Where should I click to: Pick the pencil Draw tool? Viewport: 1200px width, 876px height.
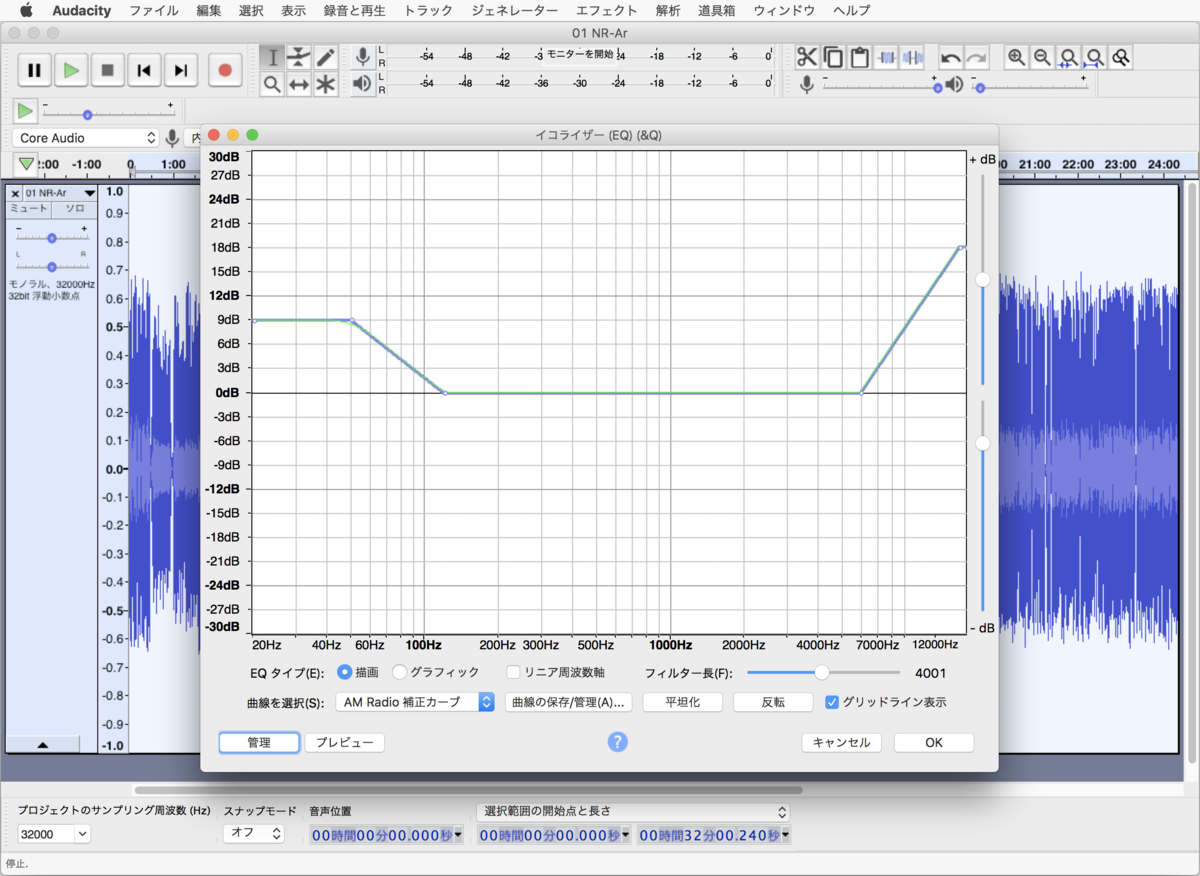pos(326,58)
